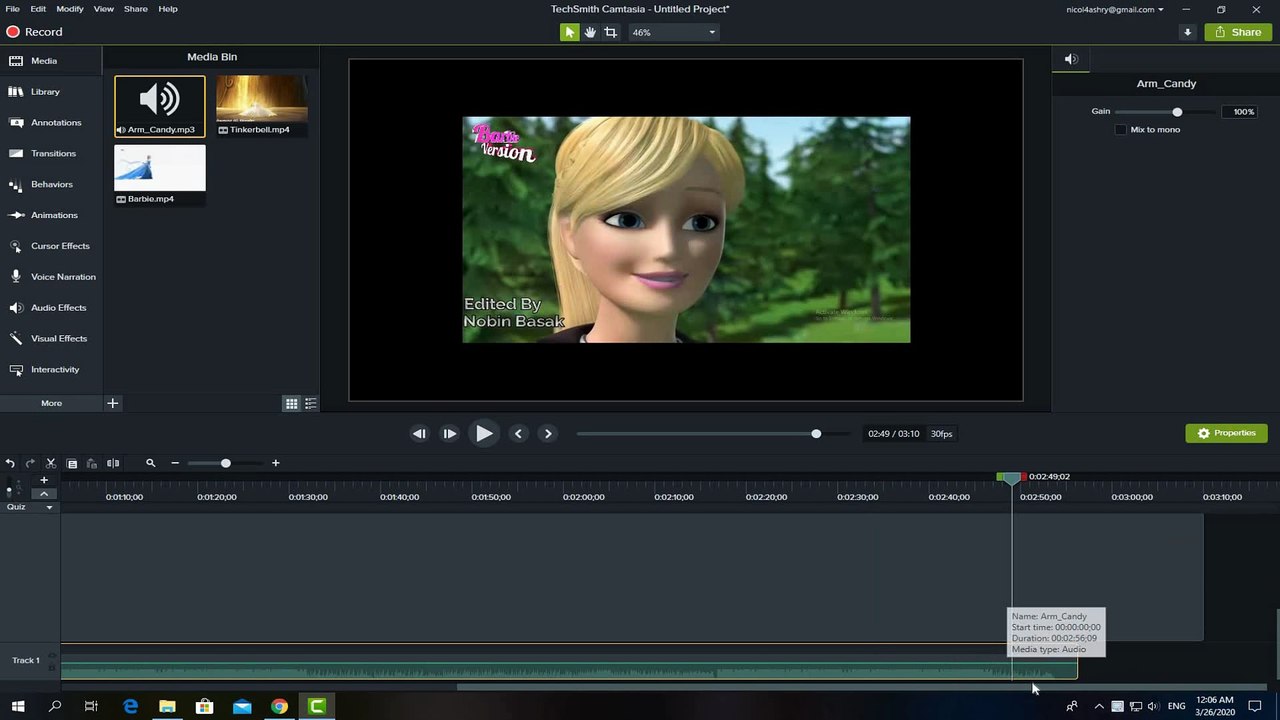1280x720 pixels.
Task: Open the Animations tab
Action: [51, 215]
